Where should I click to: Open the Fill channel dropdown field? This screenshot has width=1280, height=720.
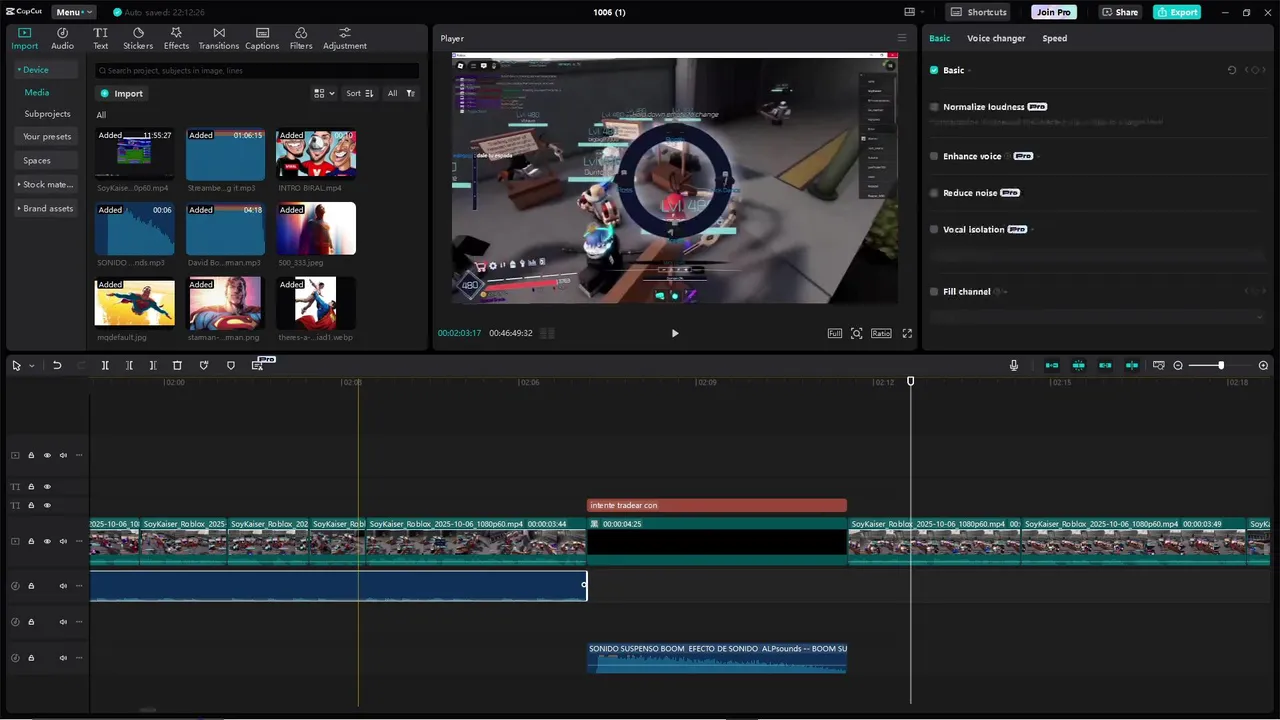pos(1097,317)
